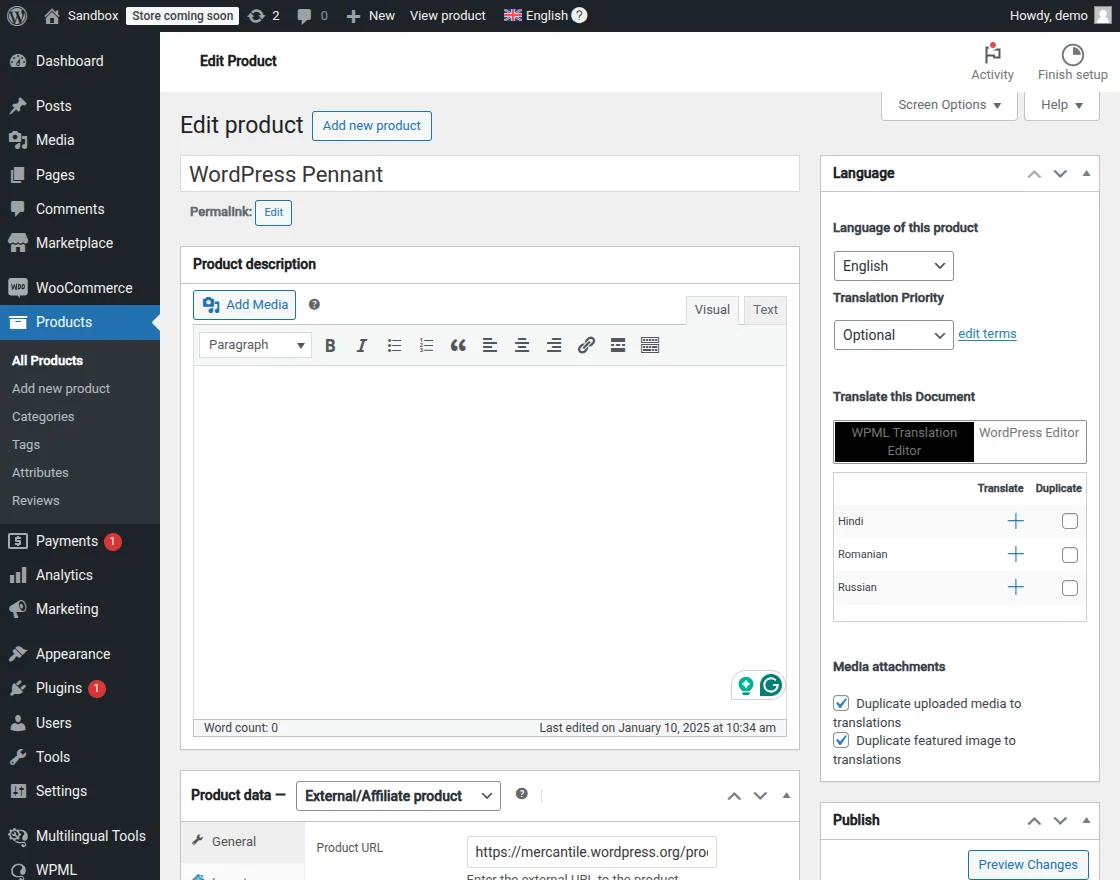Expand Screen Options panel
Screen dimensions: 1120x880
pos(949,105)
